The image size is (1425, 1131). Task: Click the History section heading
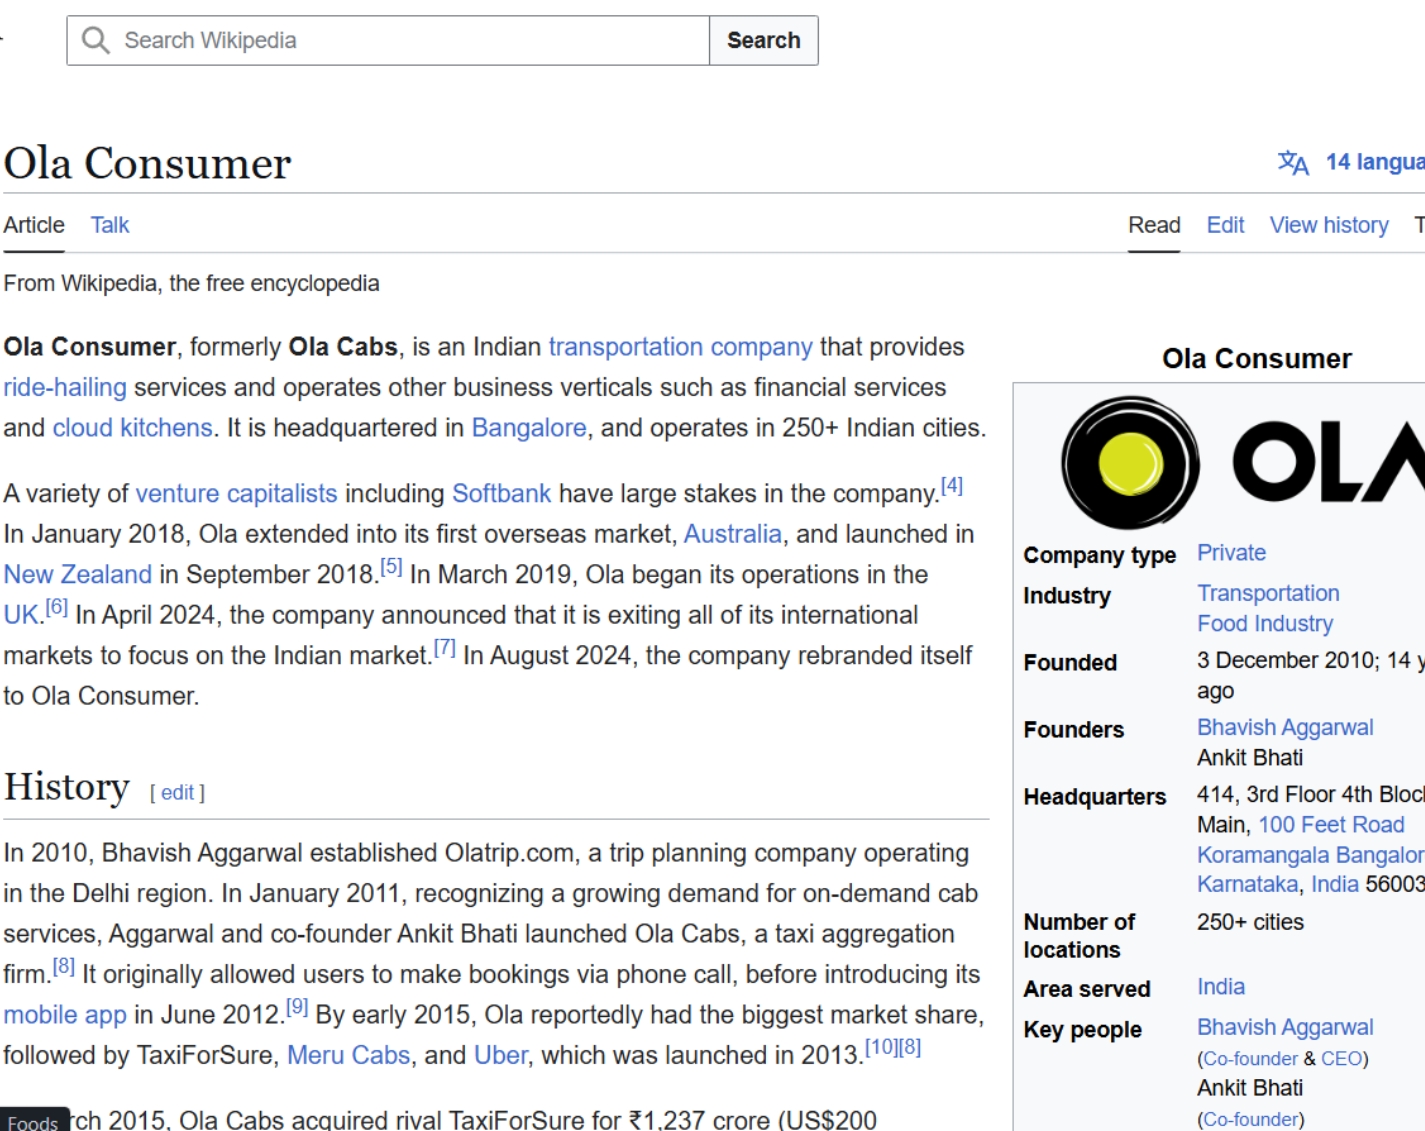pos(67,787)
